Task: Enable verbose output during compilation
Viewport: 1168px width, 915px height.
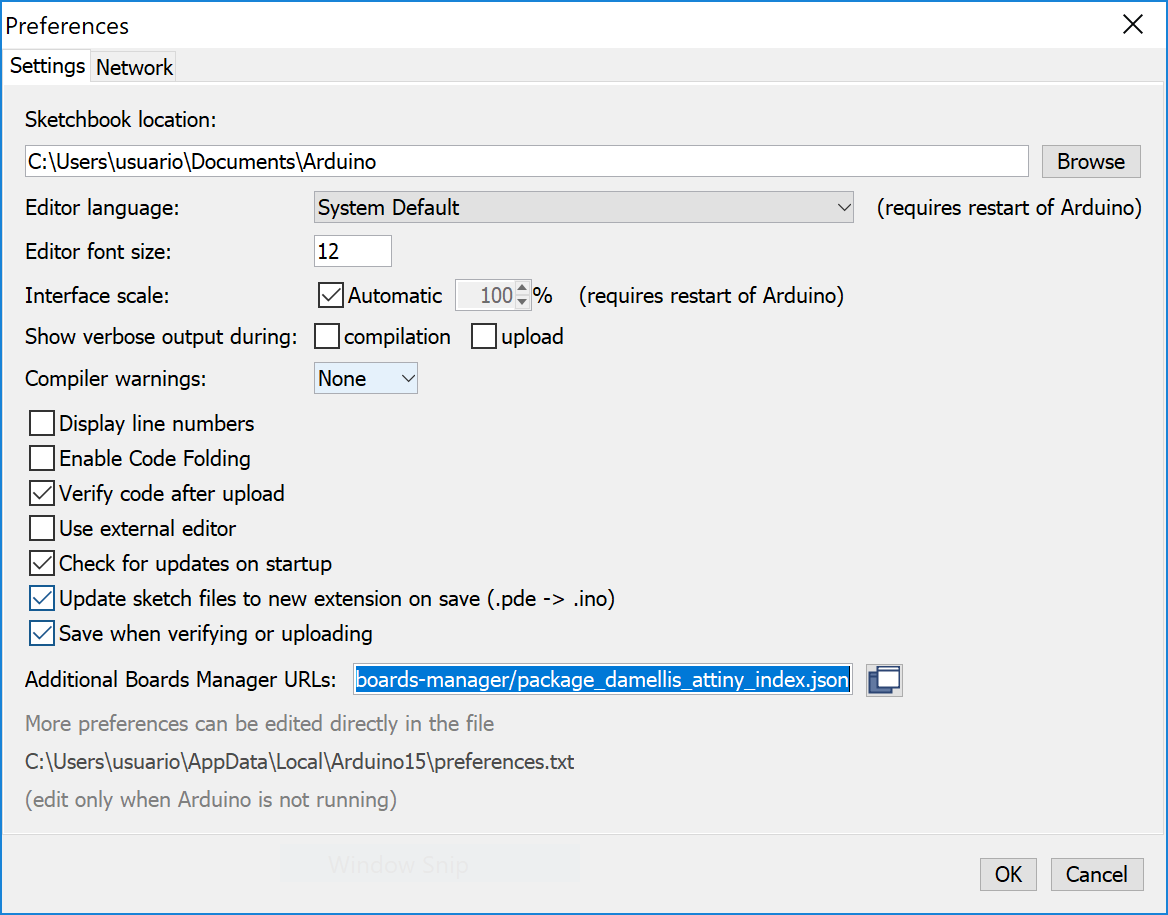Action: pos(327,337)
